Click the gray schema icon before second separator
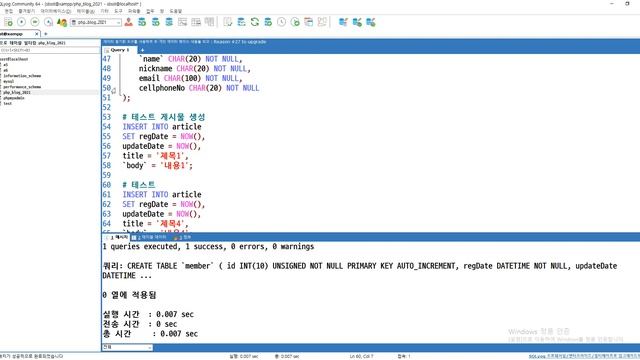The image size is (640, 360). coord(322,22)
